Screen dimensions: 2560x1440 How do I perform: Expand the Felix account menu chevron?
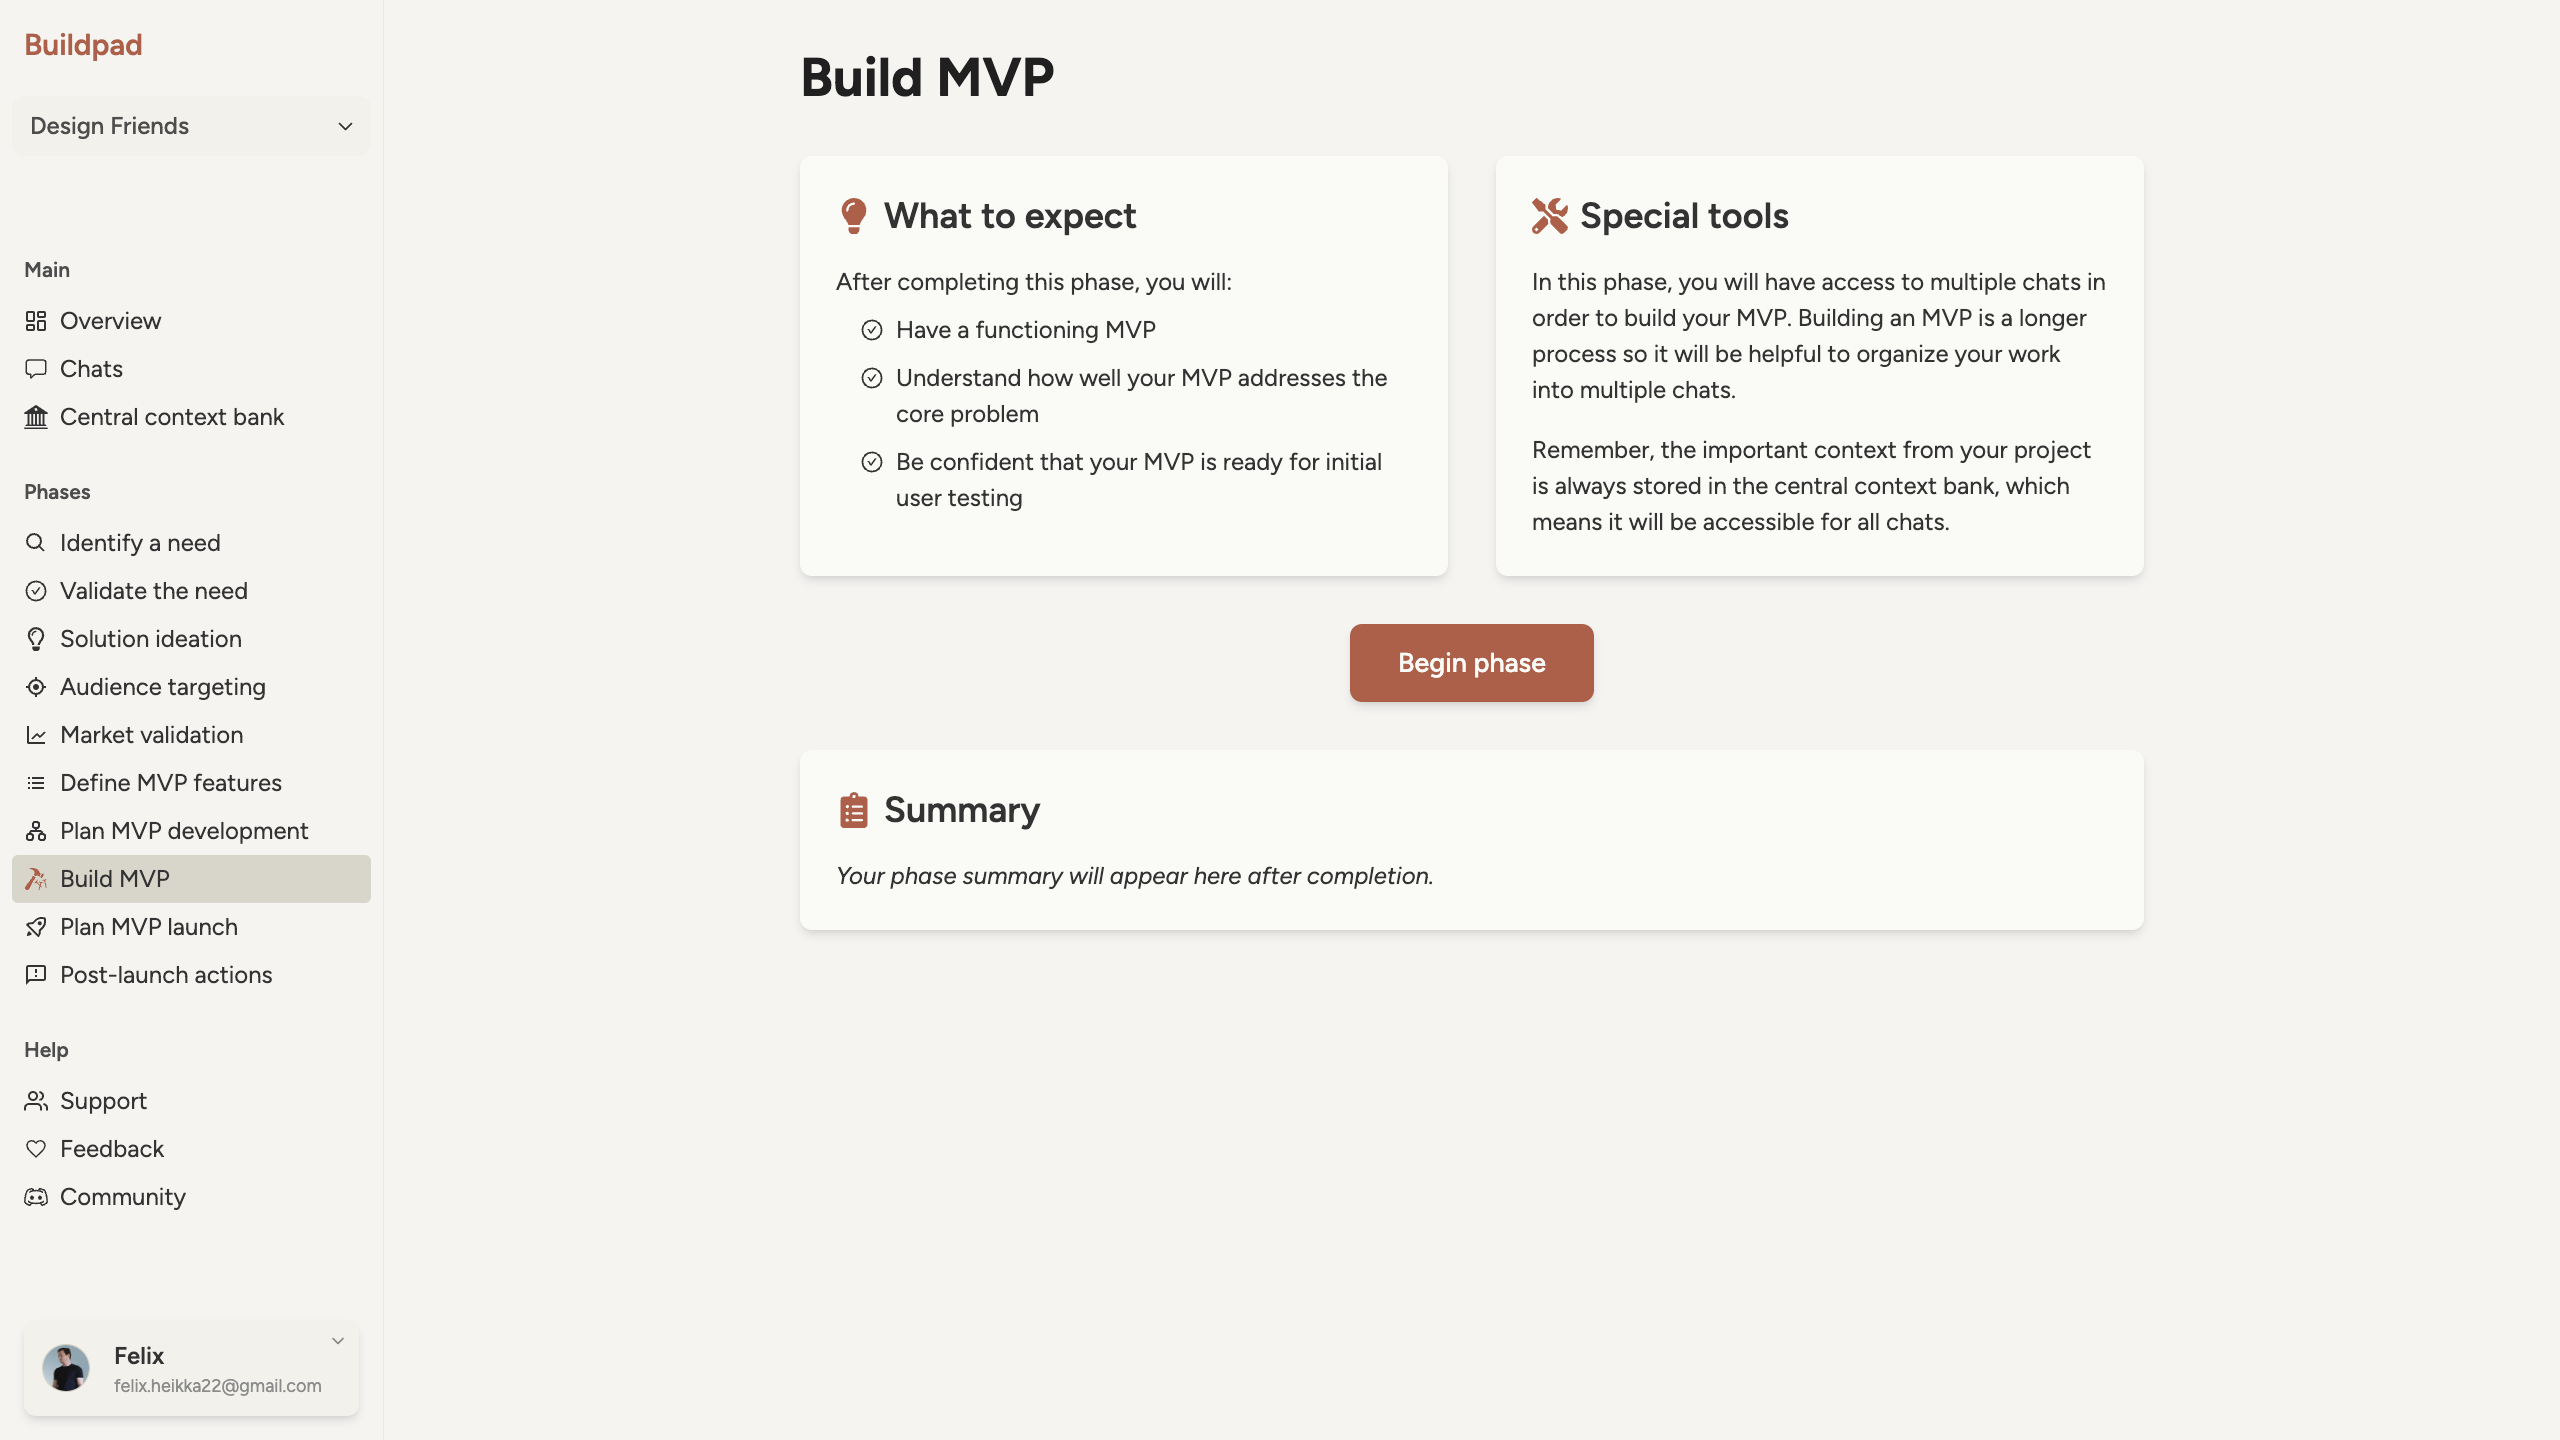[338, 1341]
